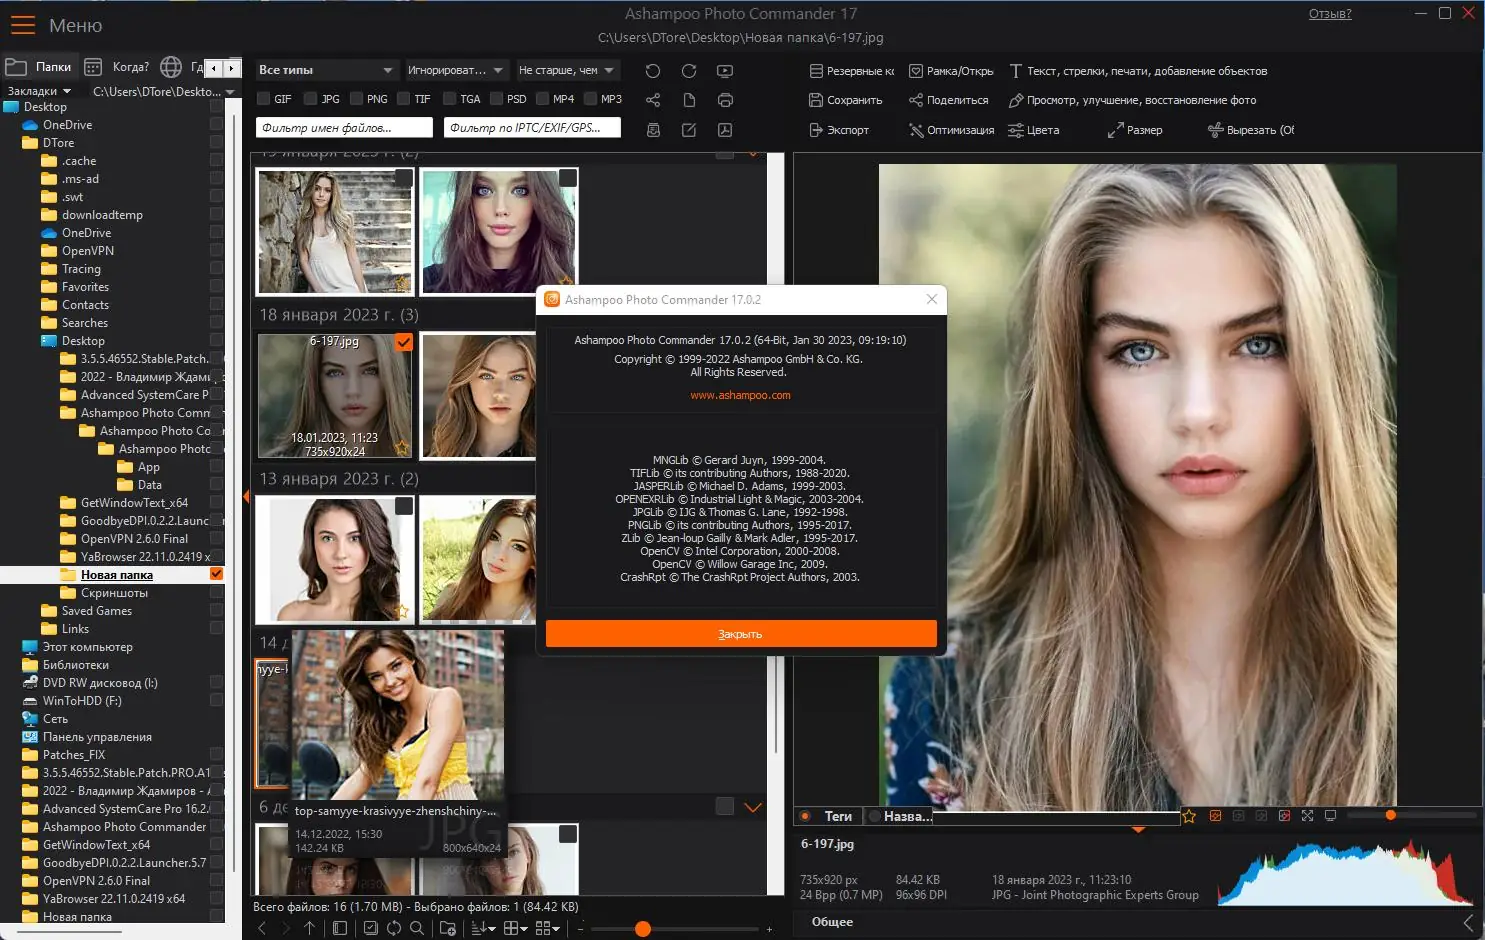Open the www.ashampoo.com link
Image resolution: width=1485 pixels, height=940 pixels.
pos(740,395)
